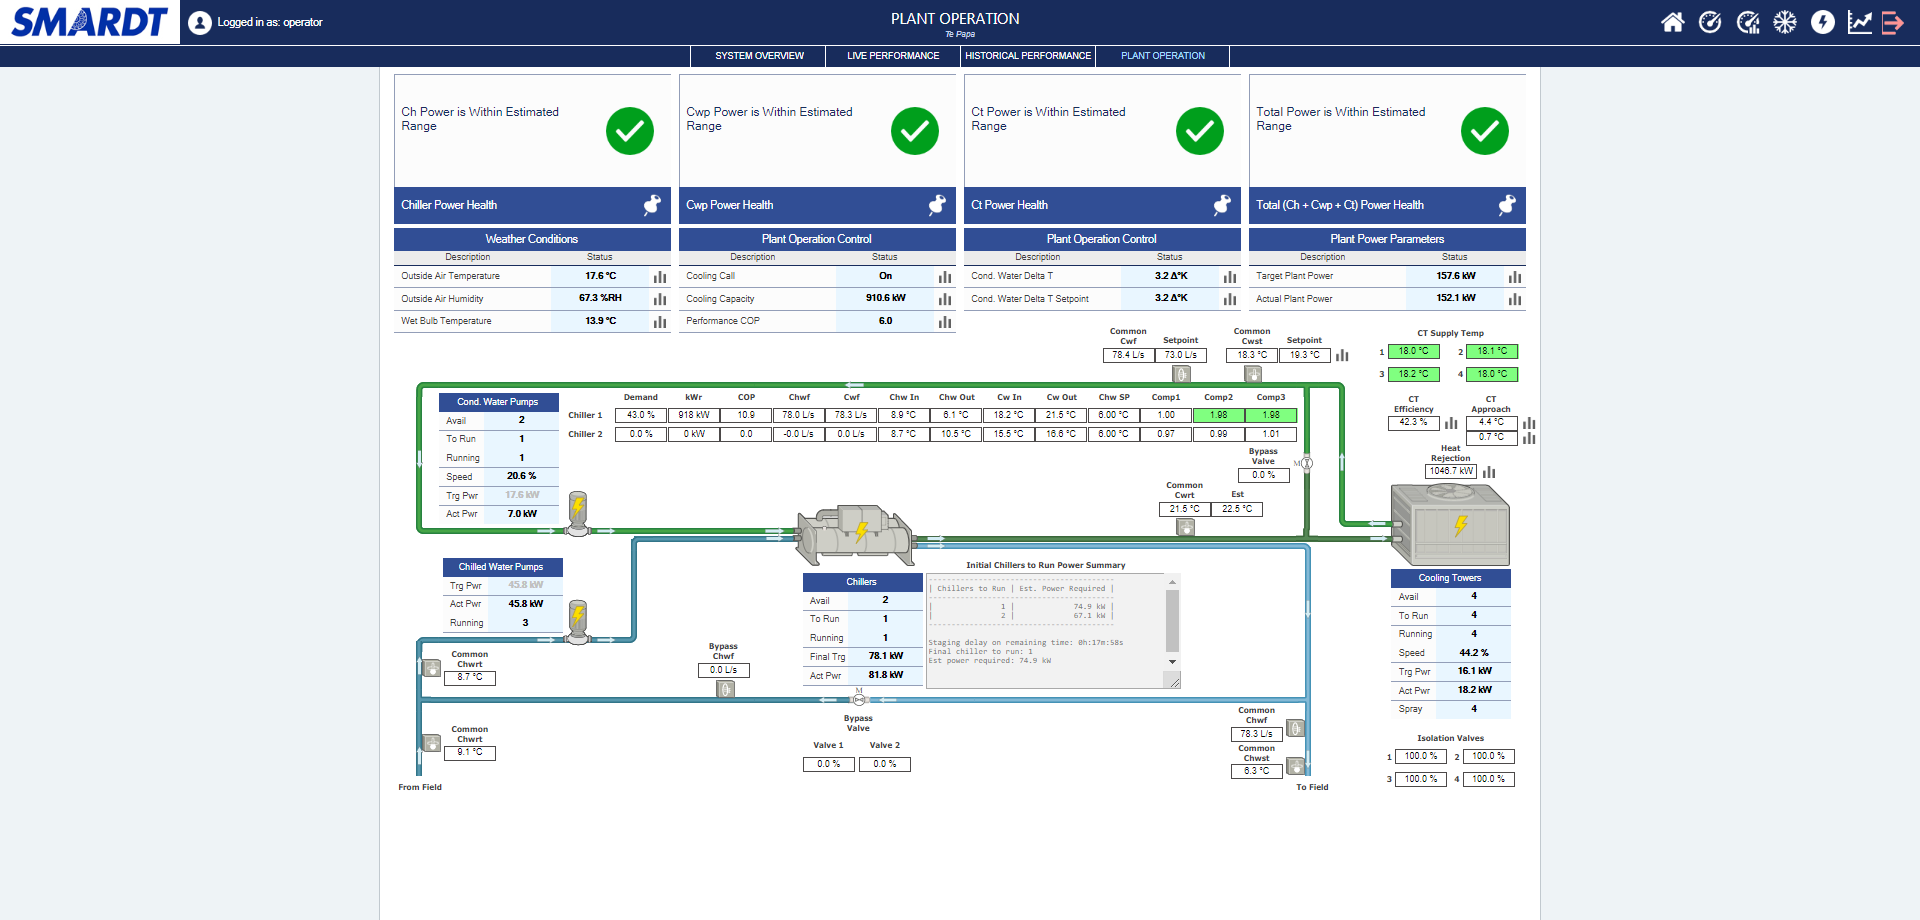Image resolution: width=1920 pixels, height=920 pixels.
Task: Click the Chiller 1 Comp2 green value
Action: click(1218, 415)
